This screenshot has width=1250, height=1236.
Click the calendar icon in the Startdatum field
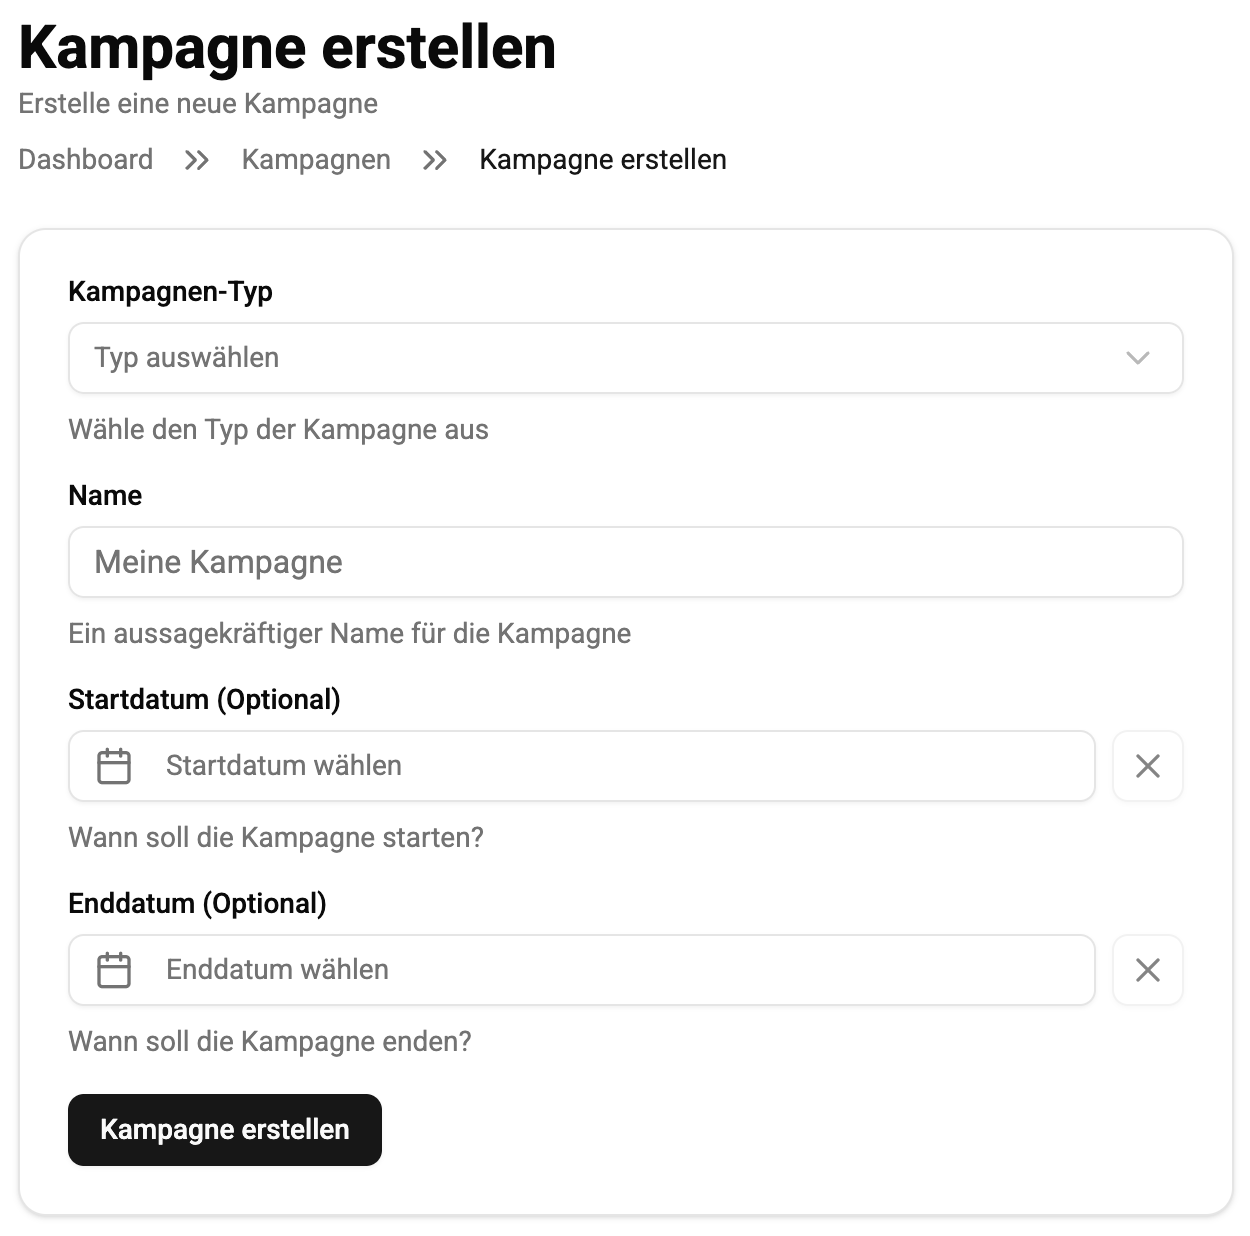[114, 766]
